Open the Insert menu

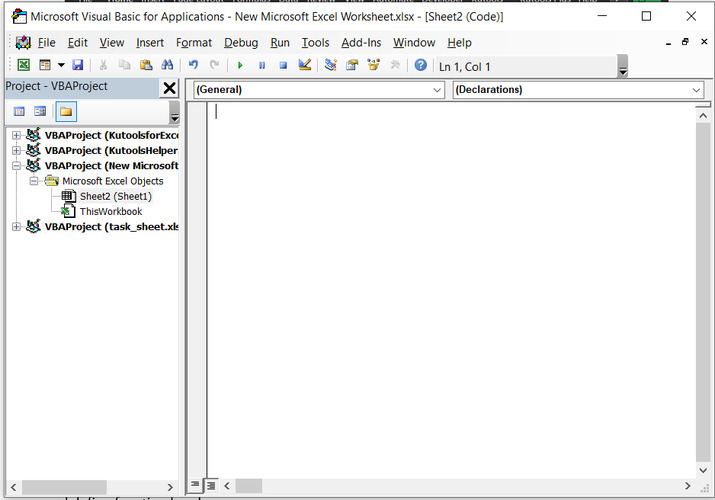click(x=150, y=43)
